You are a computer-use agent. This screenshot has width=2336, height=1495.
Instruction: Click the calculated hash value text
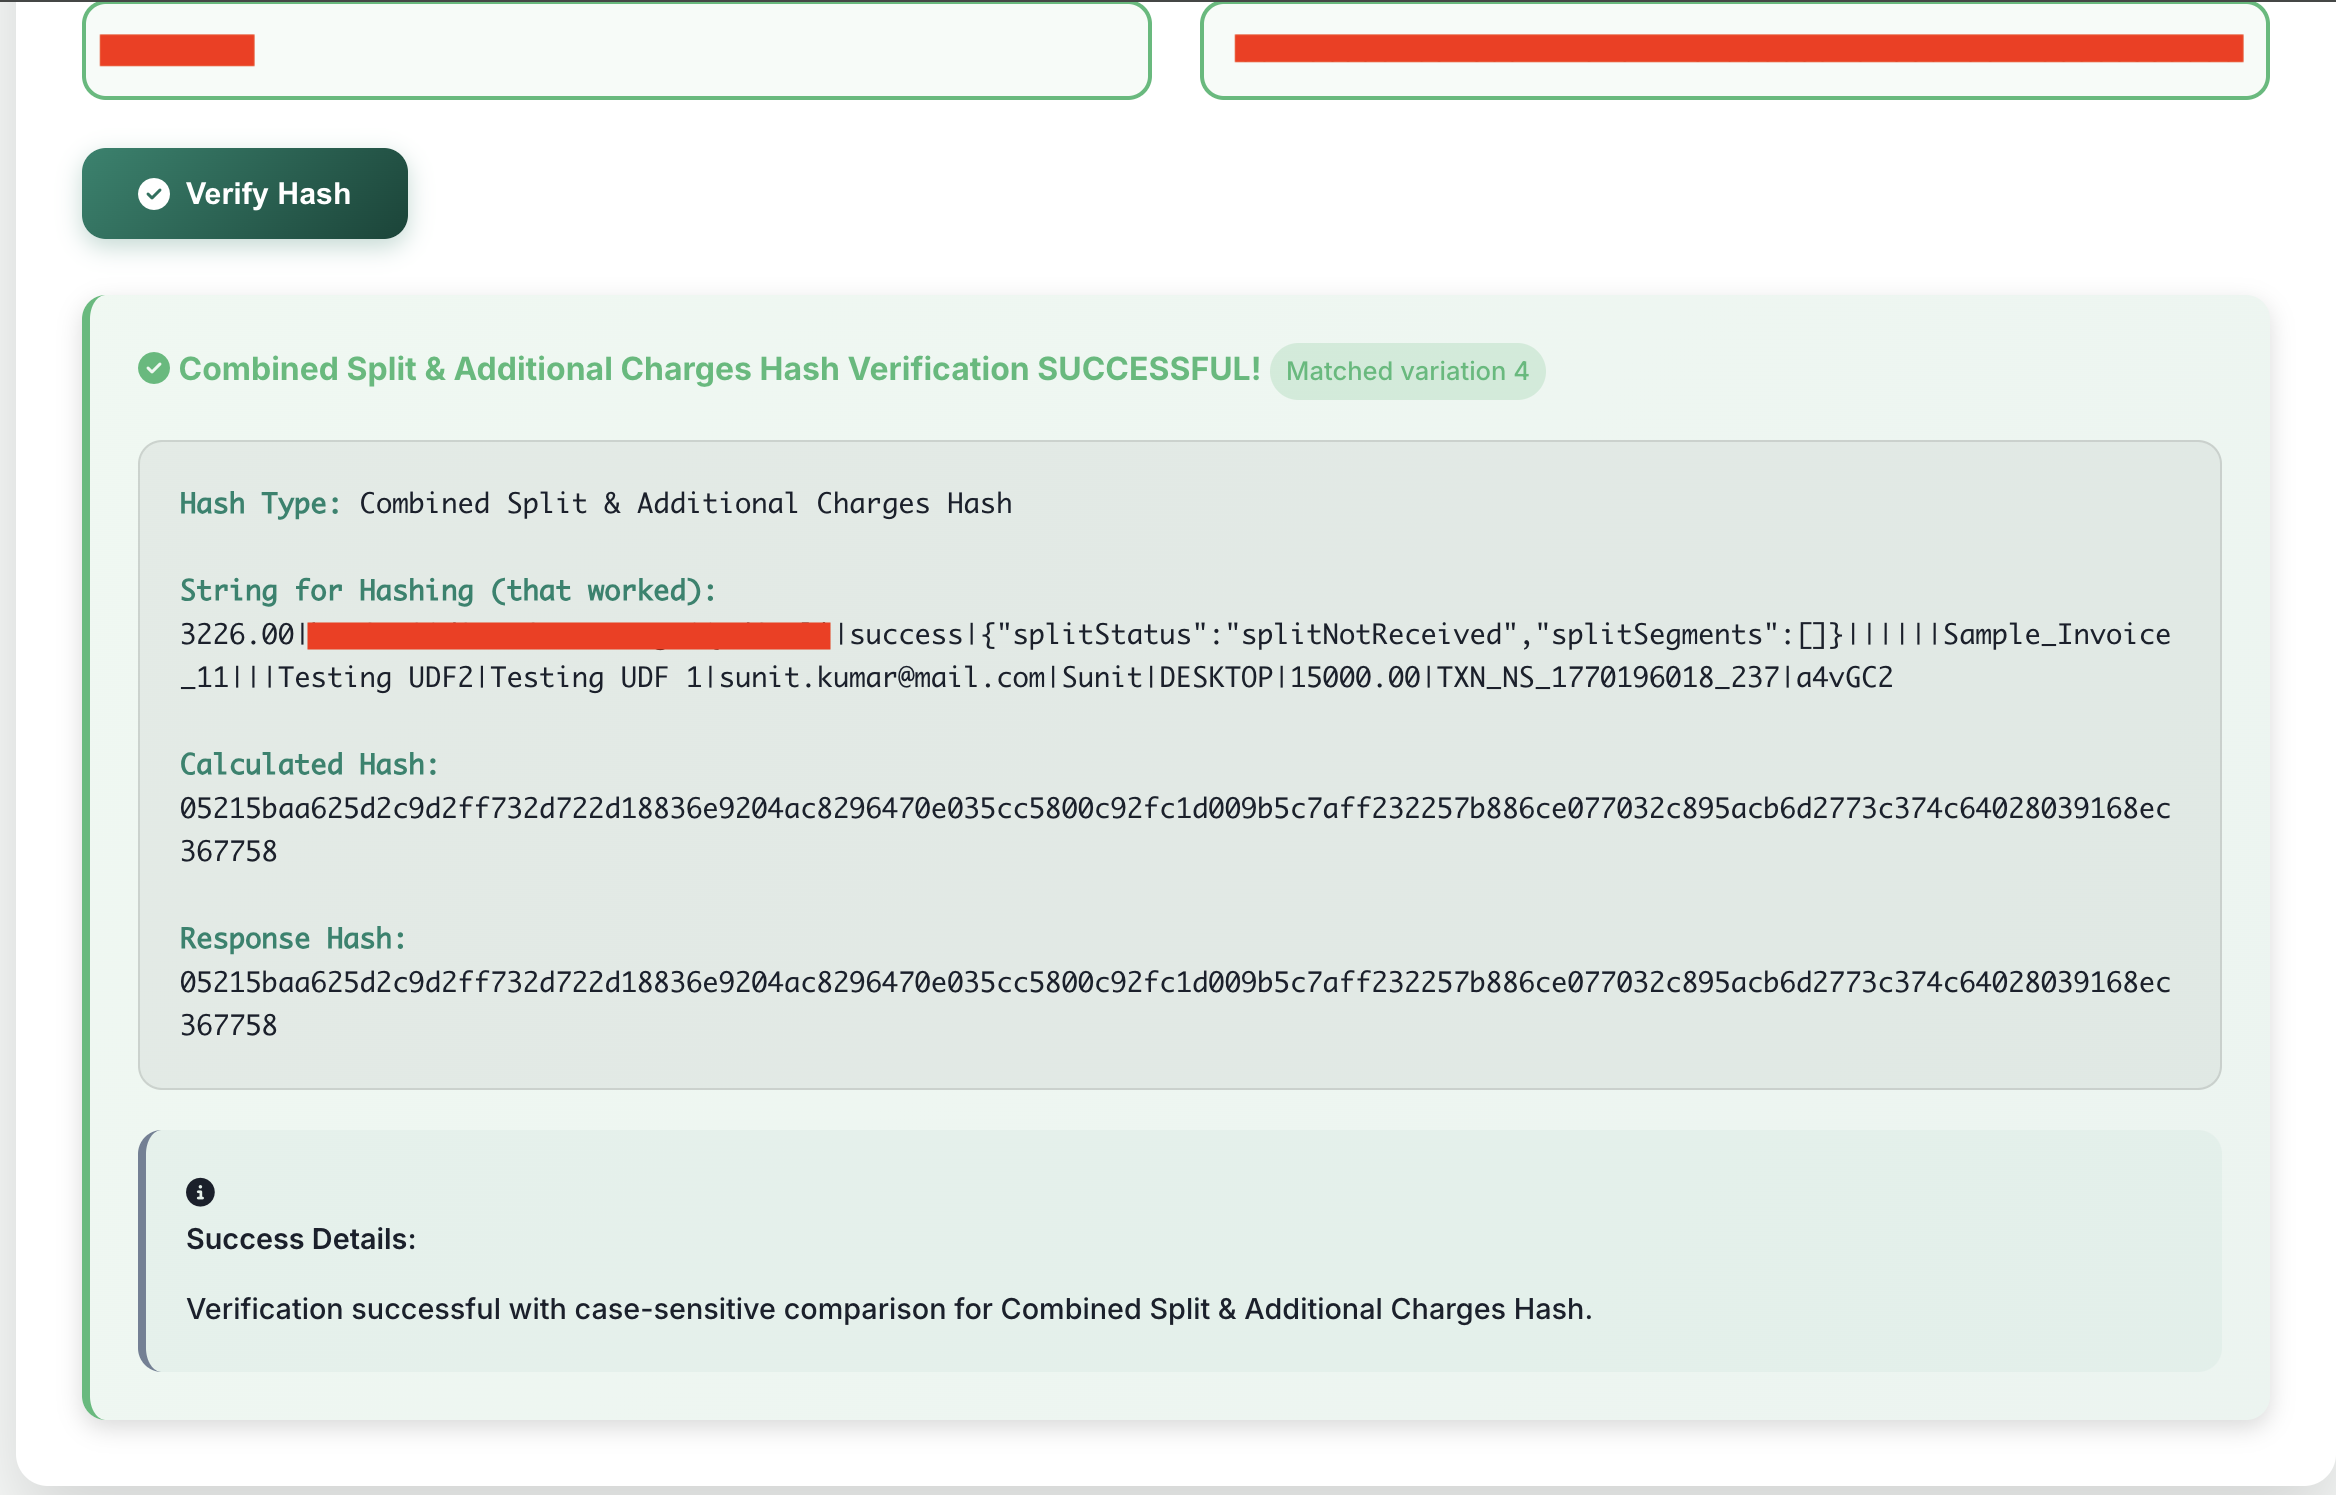1174,808
